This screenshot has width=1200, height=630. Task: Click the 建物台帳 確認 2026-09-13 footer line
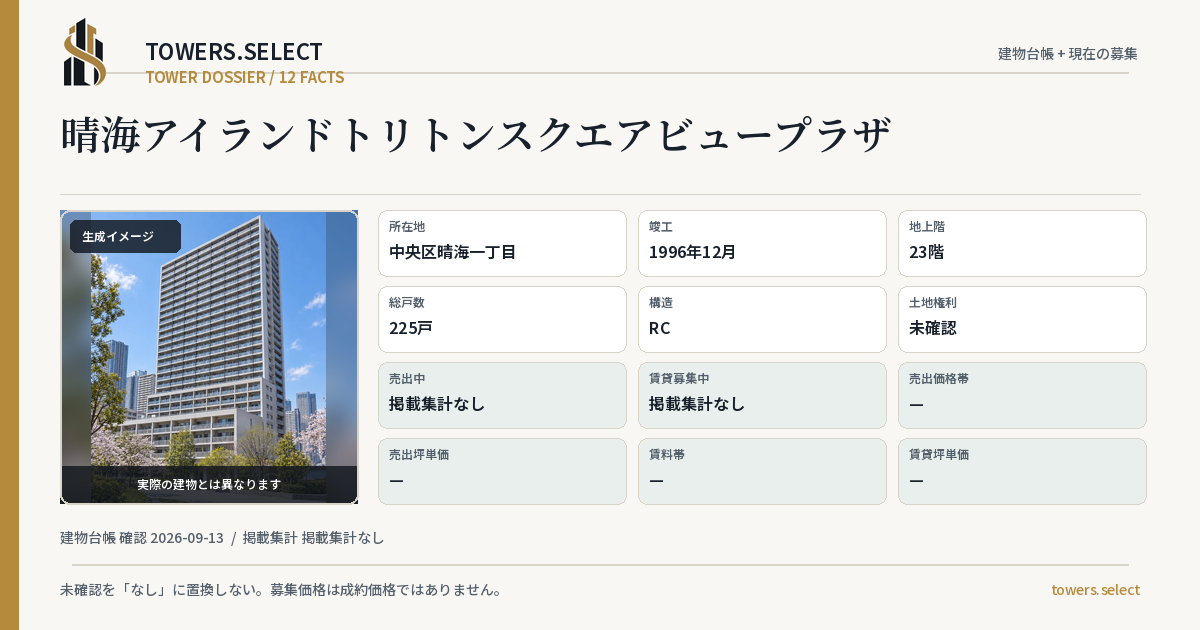click(222, 538)
